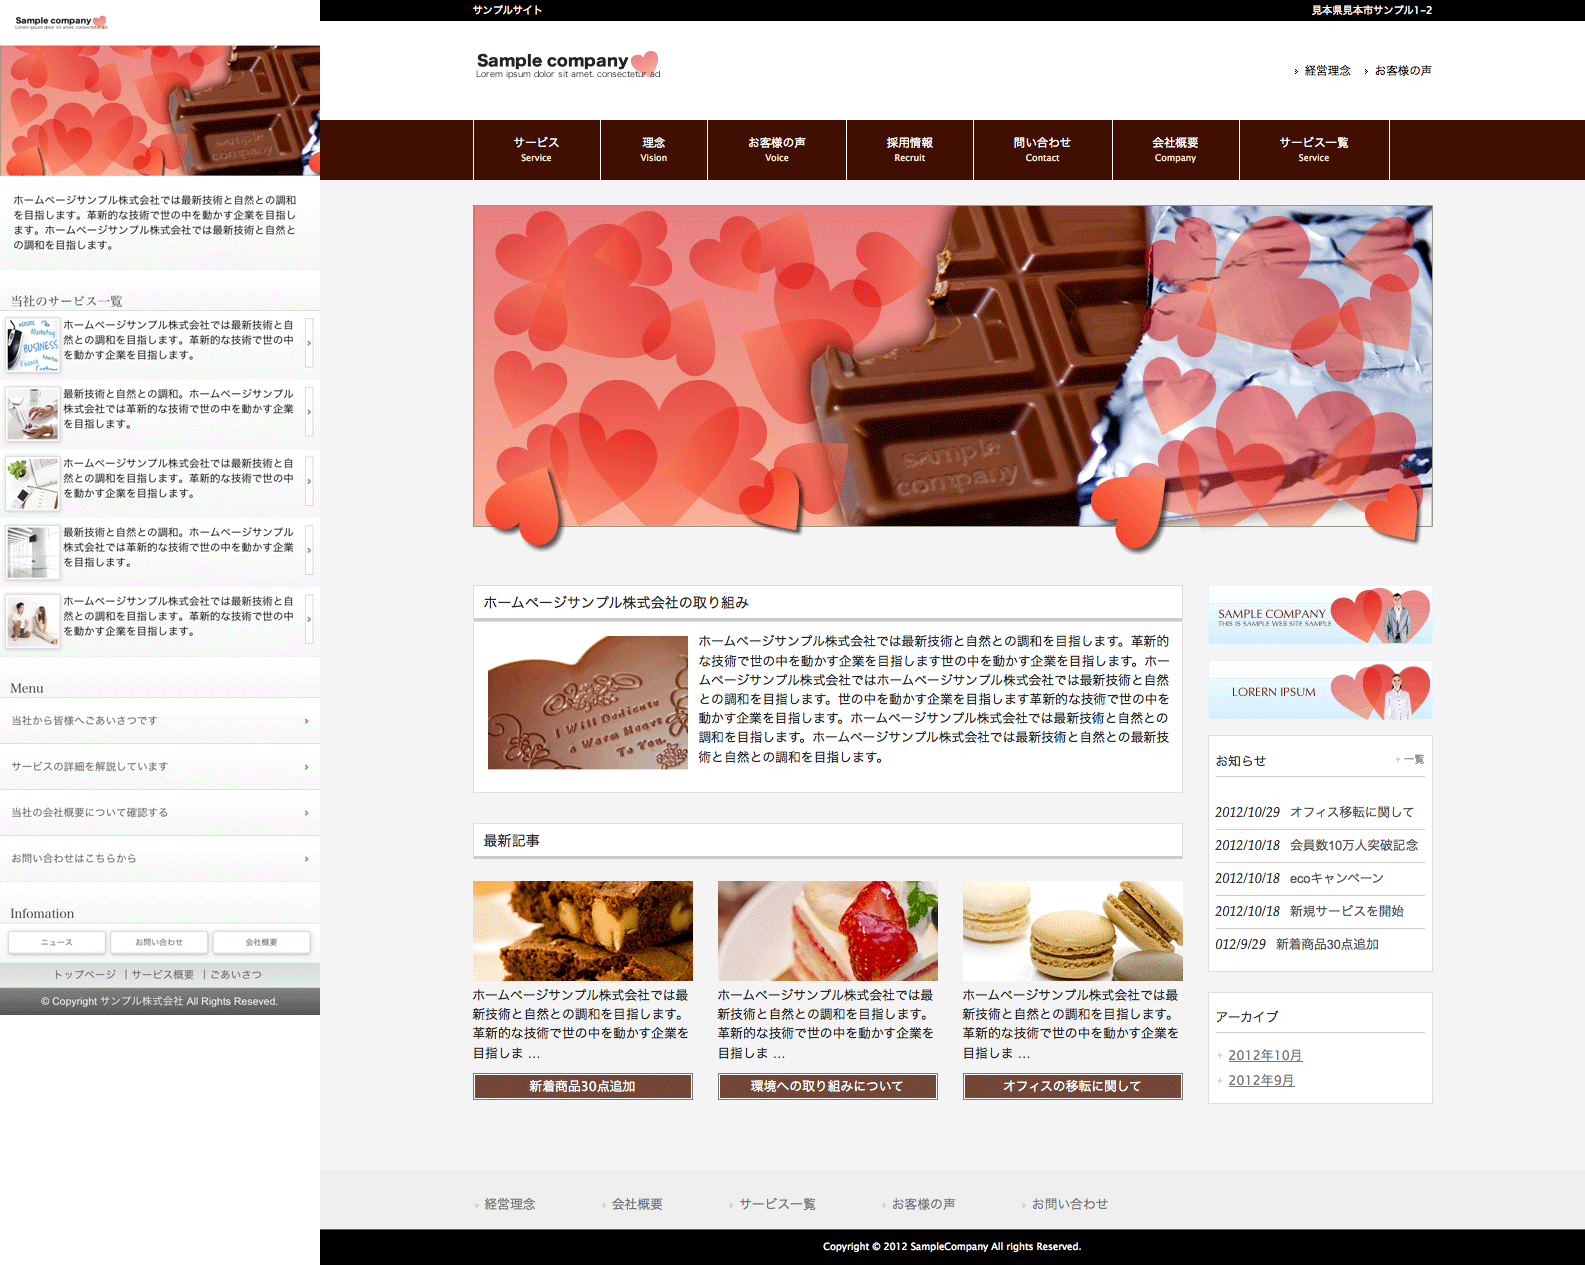Select the 採用情報 Recruit navigation item

(x=909, y=150)
